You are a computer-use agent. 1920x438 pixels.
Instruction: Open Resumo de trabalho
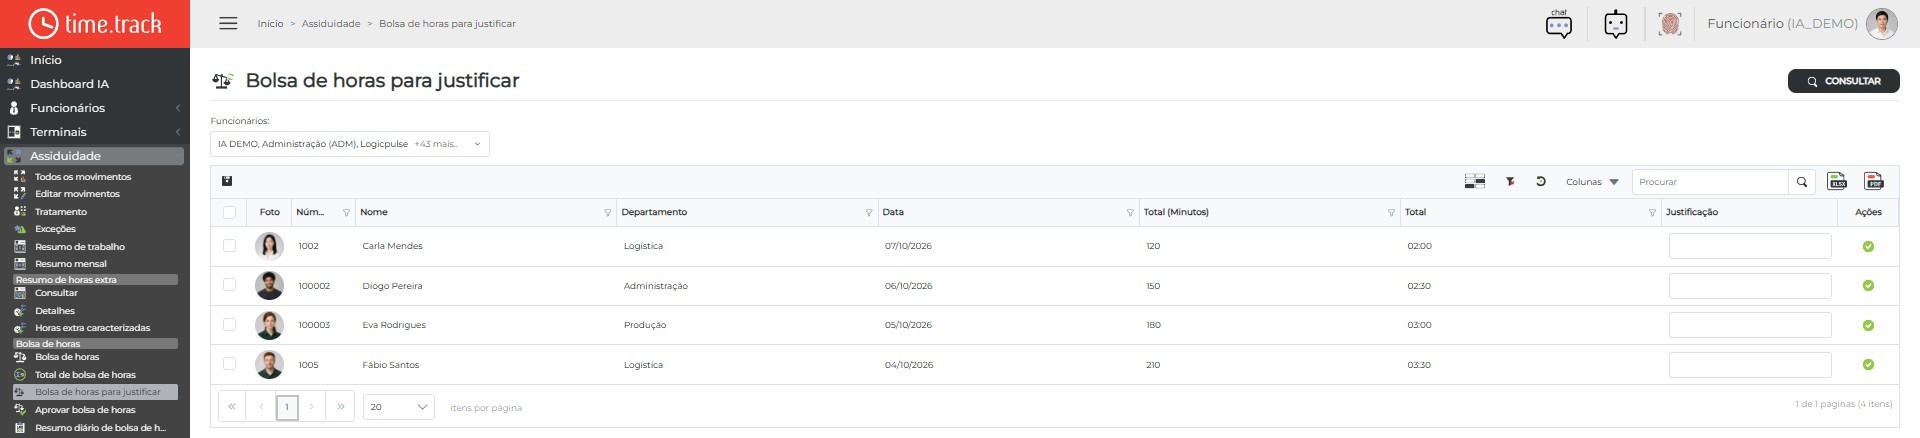tap(80, 247)
